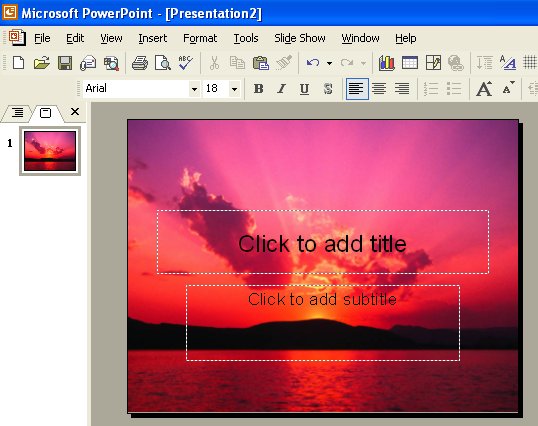This screenshot has height=426, width=538.
Task: Save the presentation with the floppy disk icon
Action: coord(65,63)
